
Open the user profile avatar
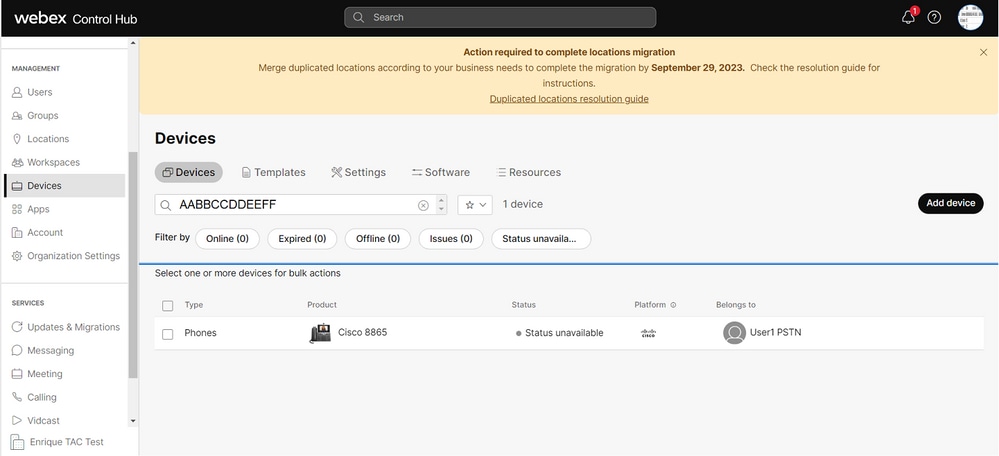click(x=970, y=17)
